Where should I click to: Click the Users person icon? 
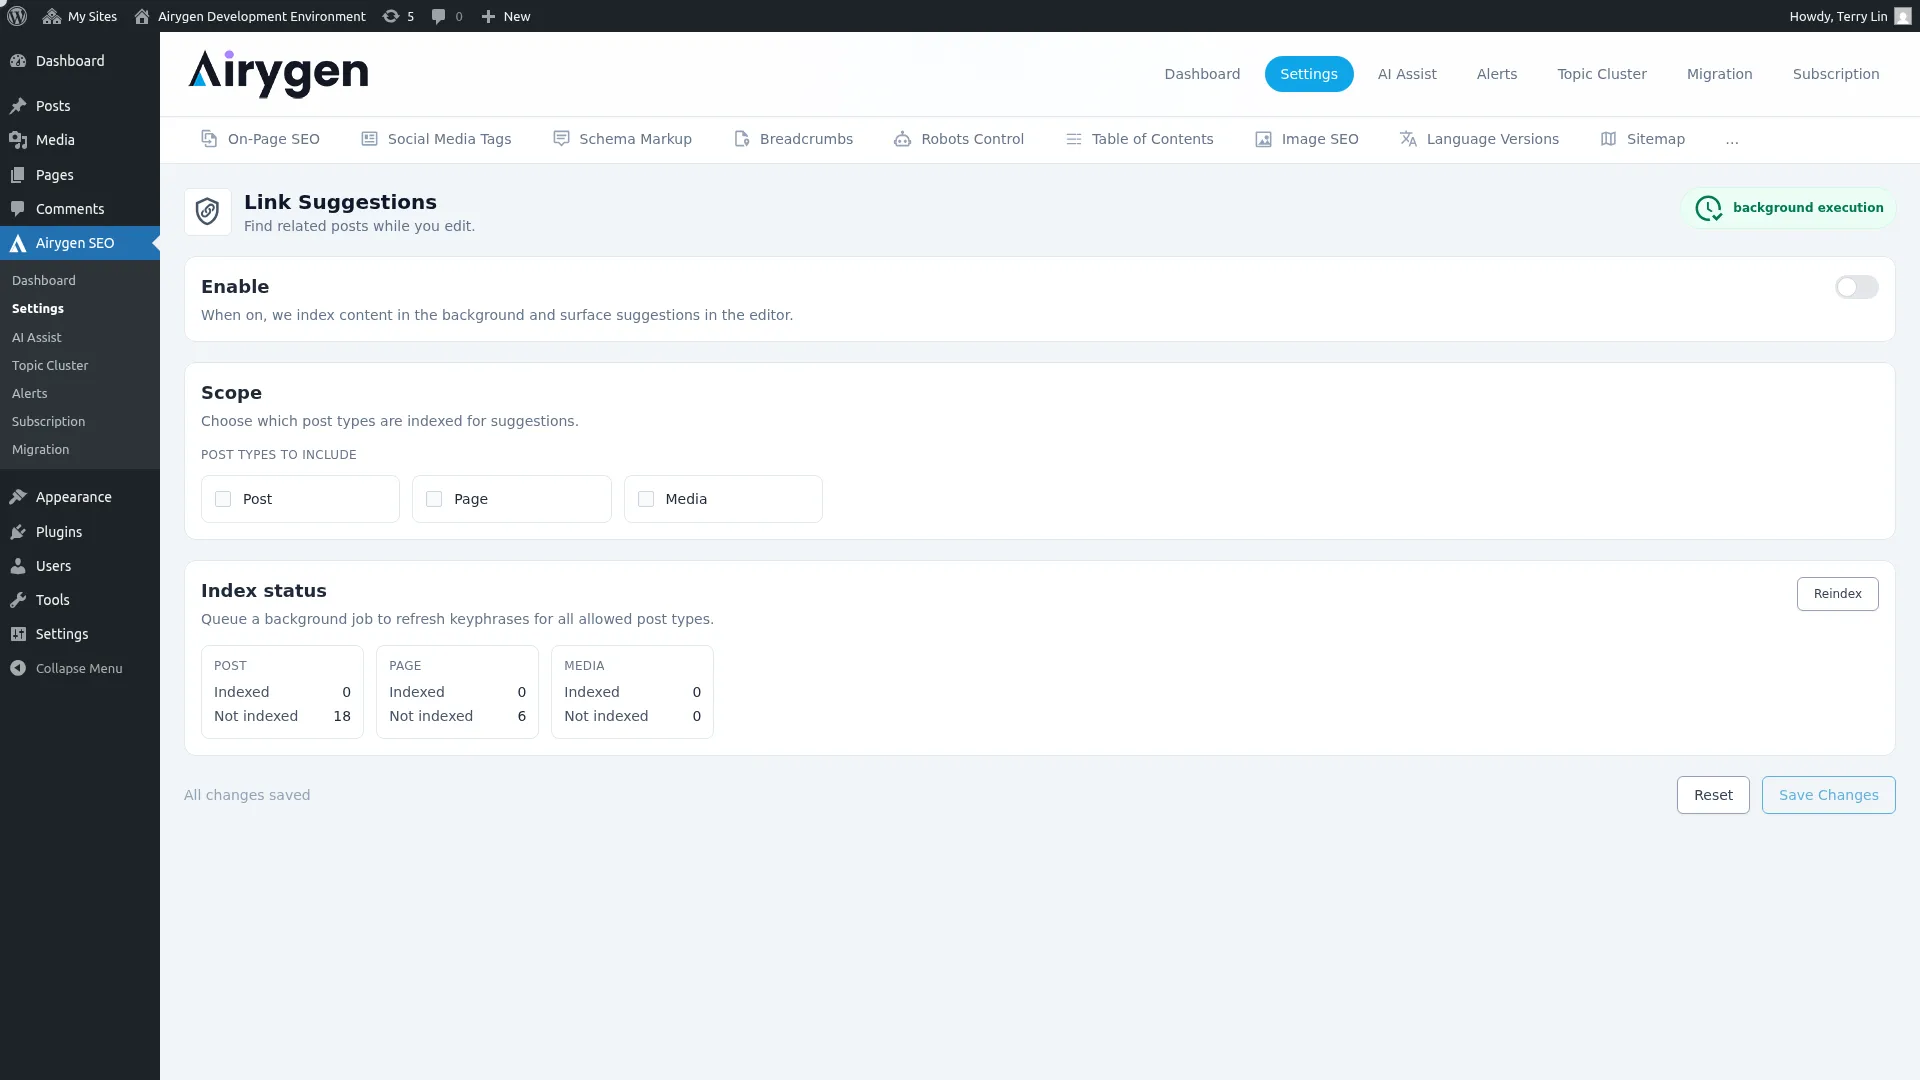(x=18, y=566)
